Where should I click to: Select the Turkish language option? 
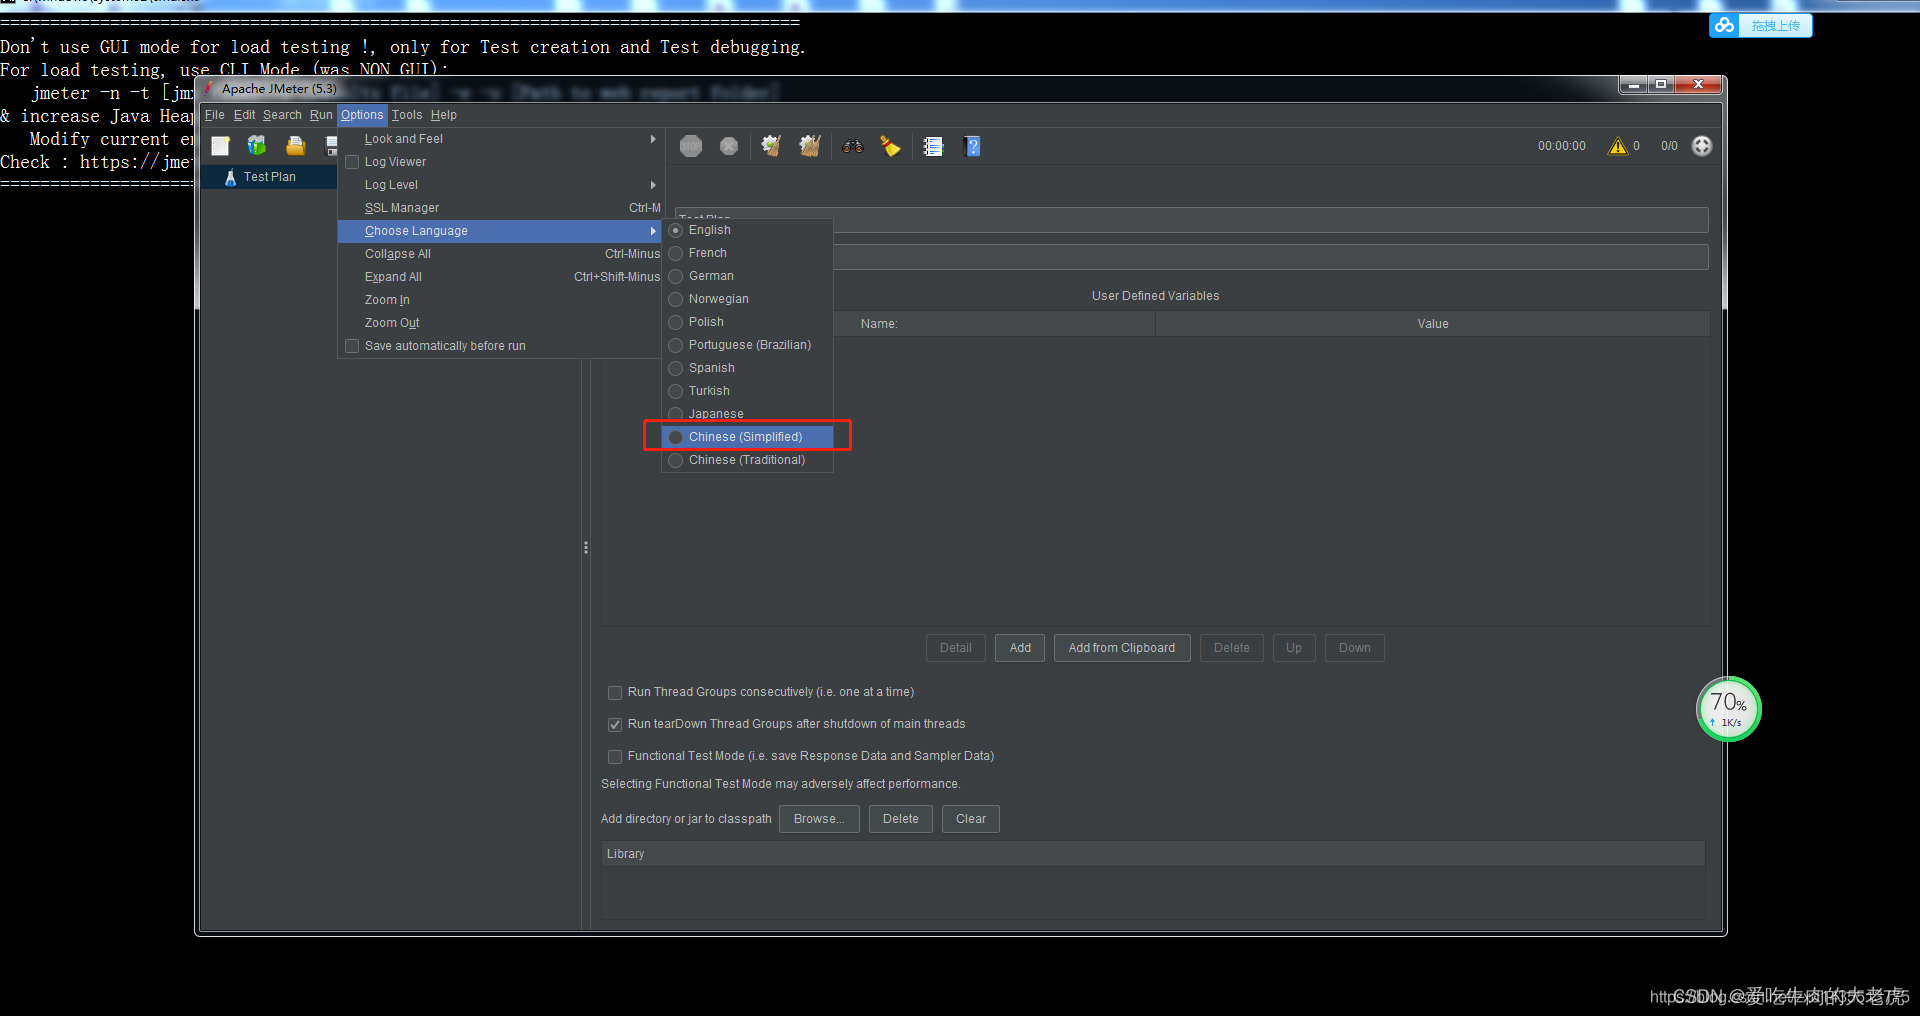(x=747, y=391)
